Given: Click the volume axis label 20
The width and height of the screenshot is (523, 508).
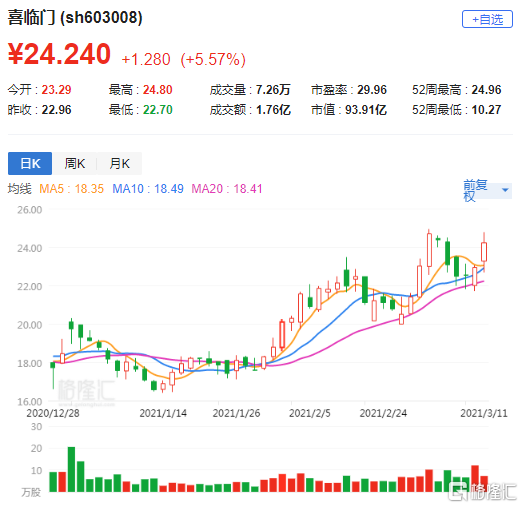Looking at the screenshot, I should 36,448.
